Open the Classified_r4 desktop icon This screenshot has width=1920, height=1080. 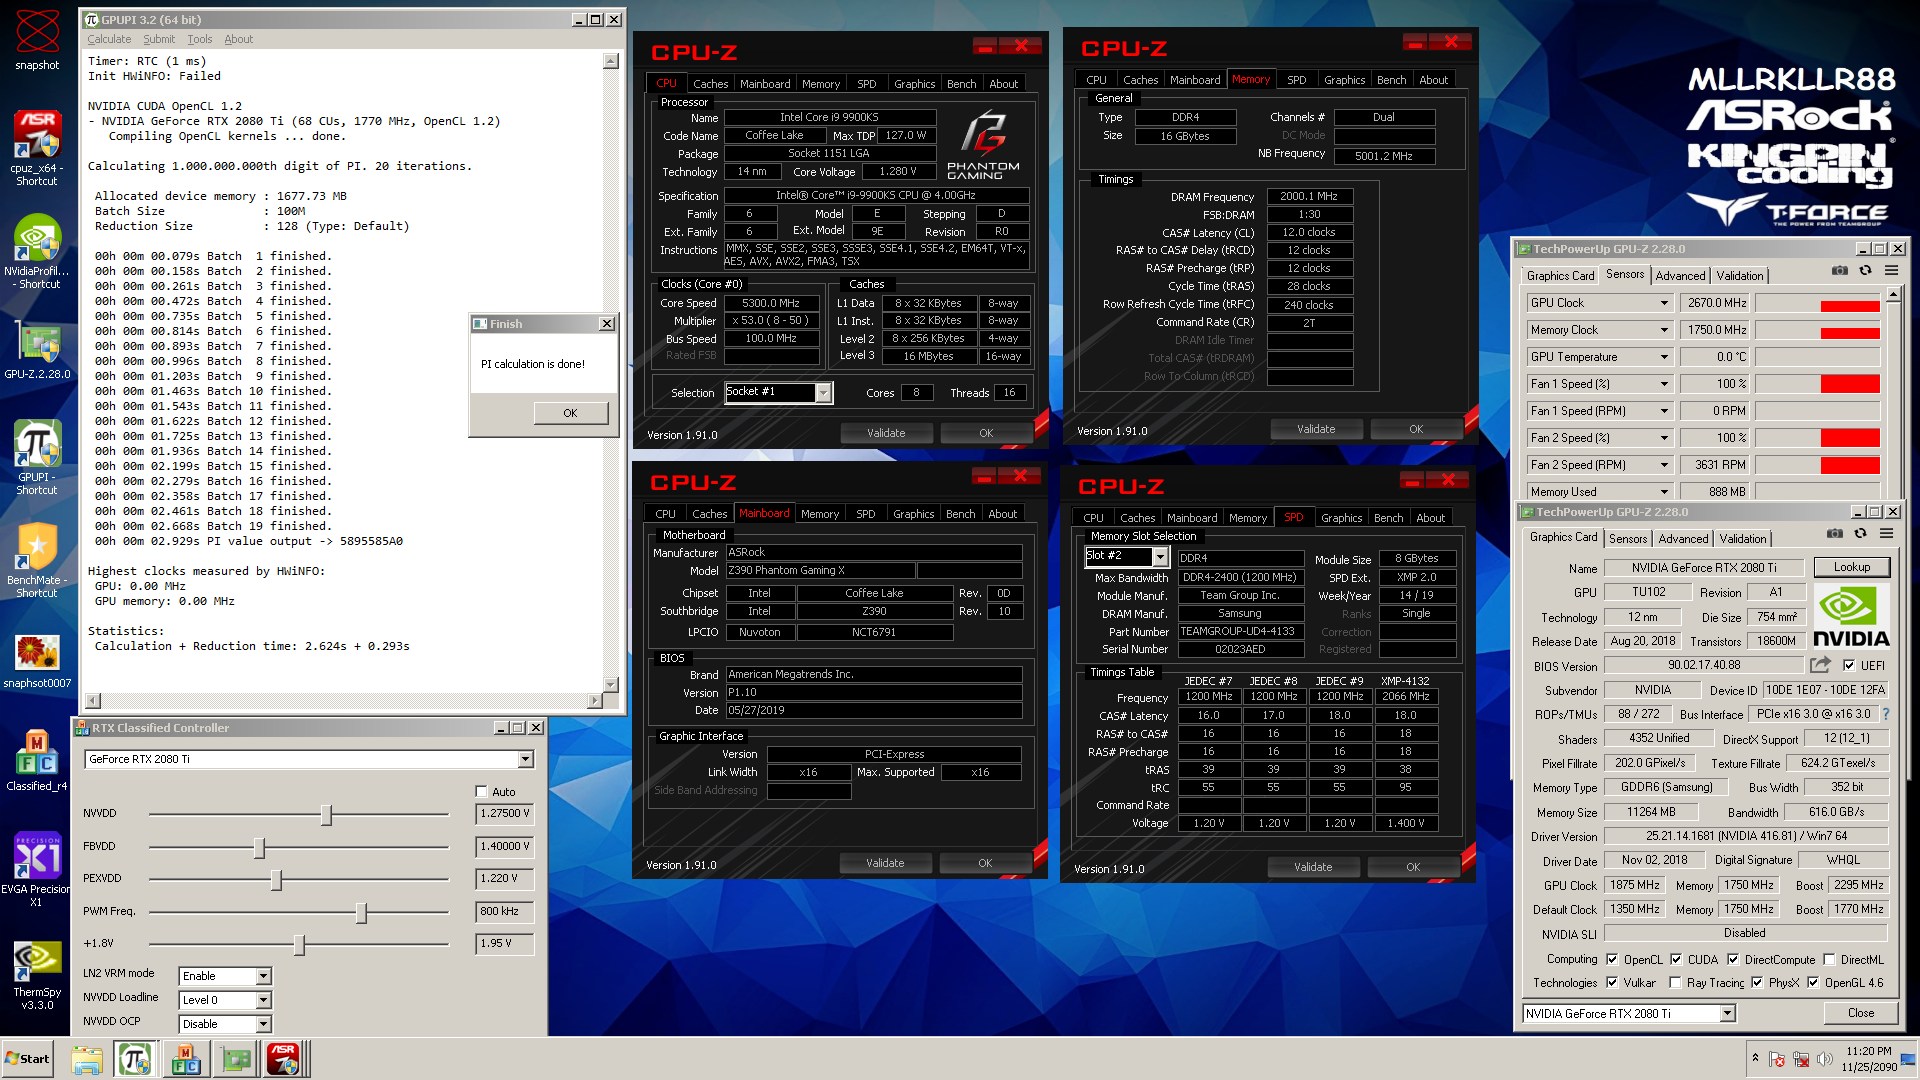click(37, 760)
